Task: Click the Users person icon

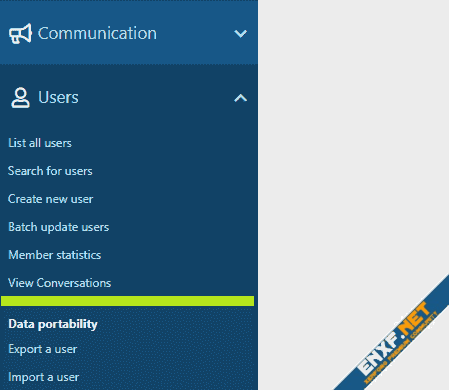Action: (x=20, y=98)
